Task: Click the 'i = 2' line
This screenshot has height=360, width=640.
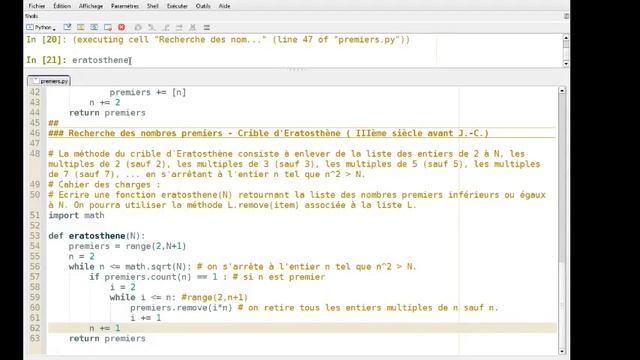Action: (122, 287)
